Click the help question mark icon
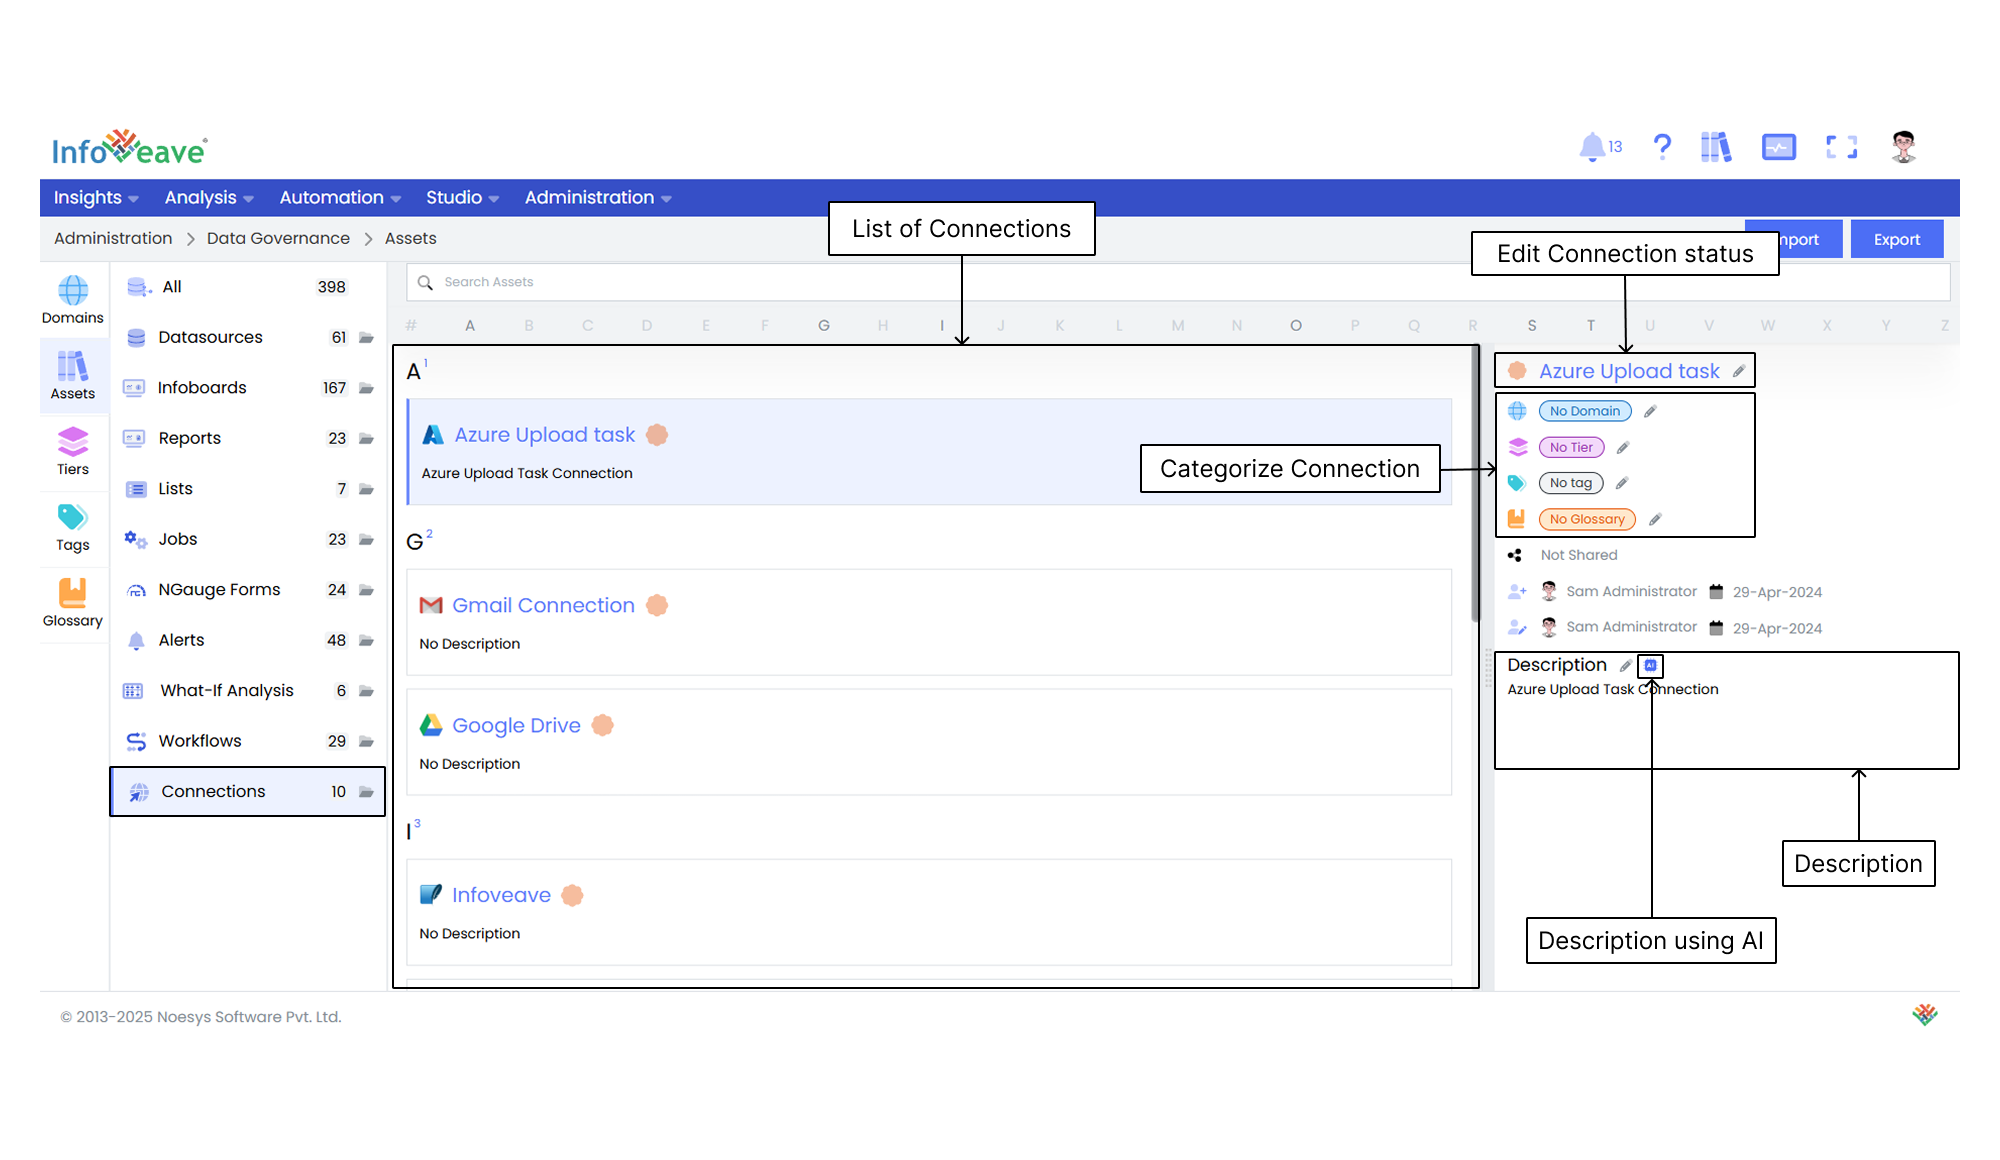The image size is (2000, 1160). 1662,147
